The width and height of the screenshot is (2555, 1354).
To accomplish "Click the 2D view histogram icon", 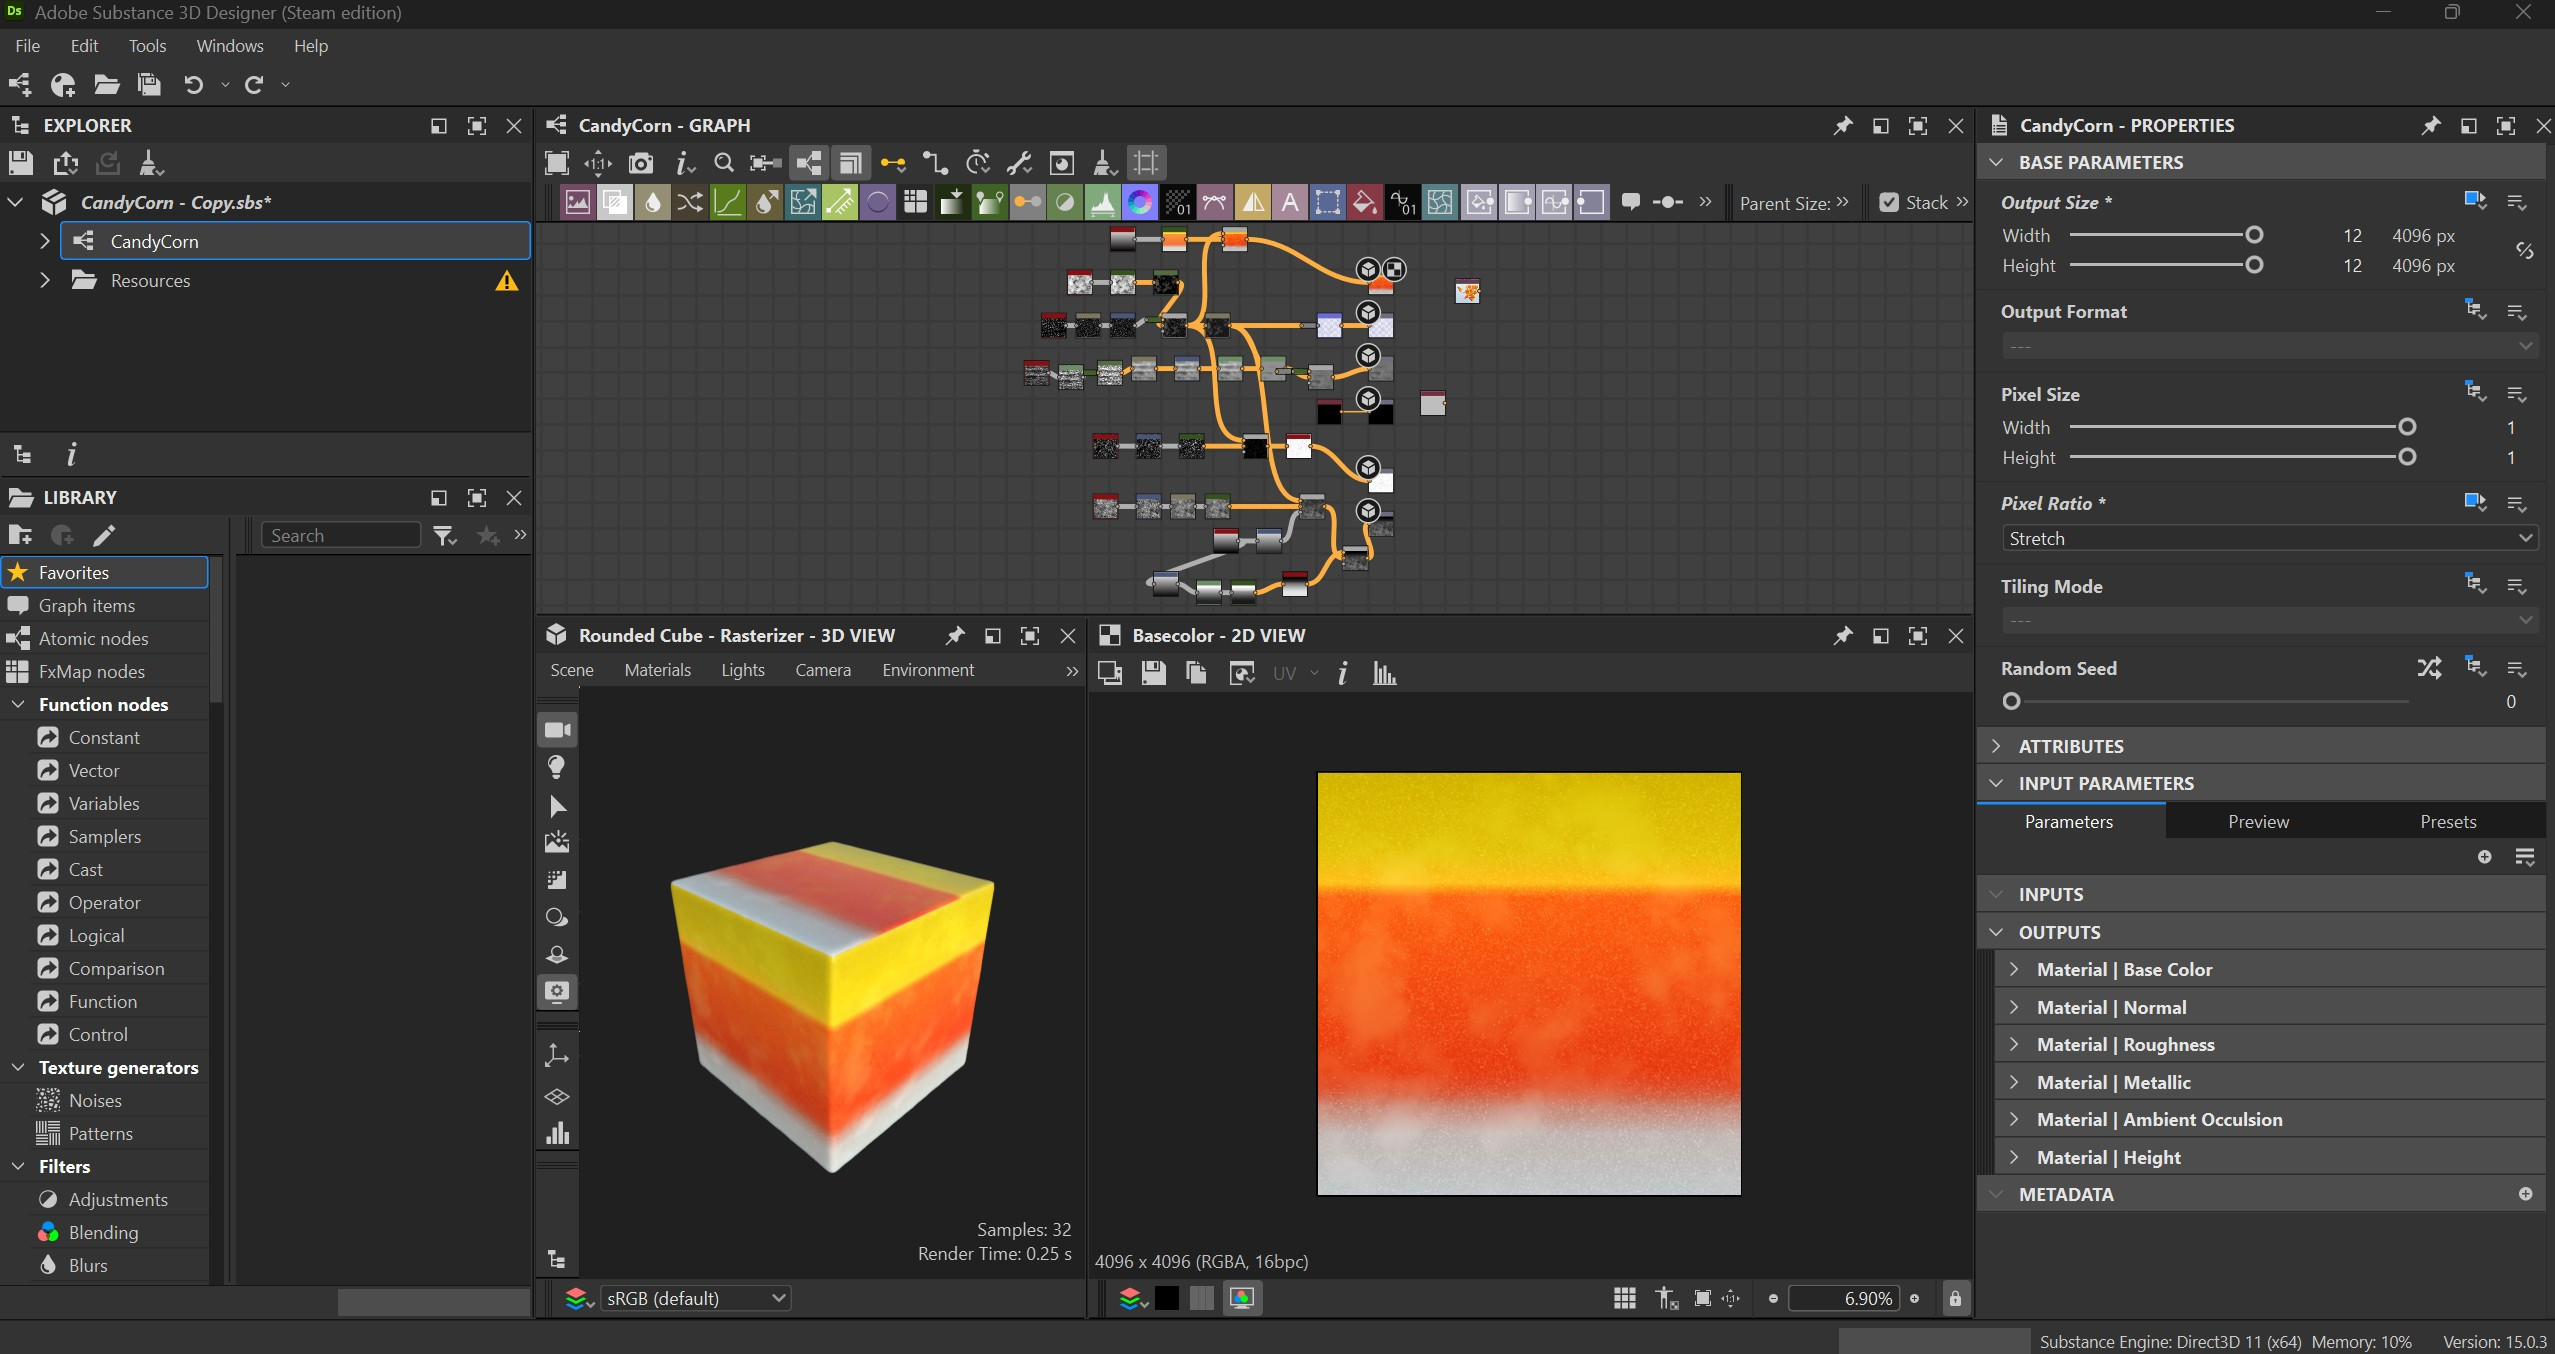I will (1384, 673).
